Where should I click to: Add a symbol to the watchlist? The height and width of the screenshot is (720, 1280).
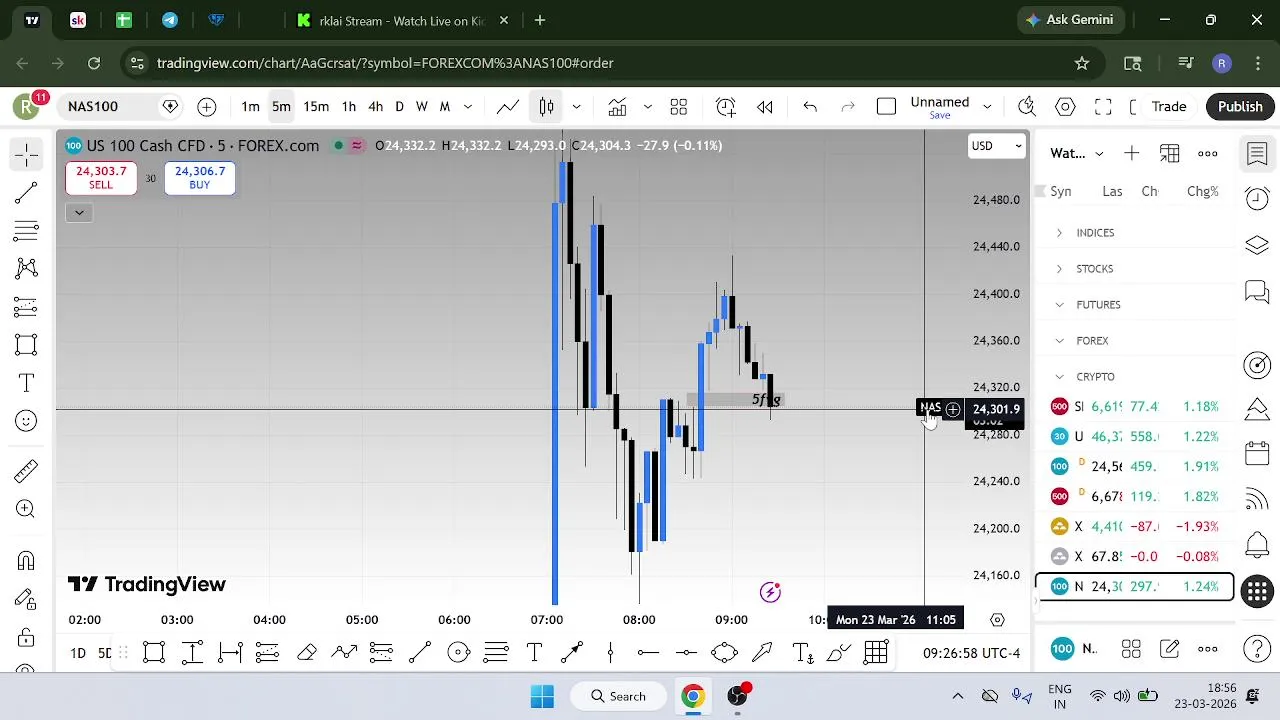click(x=1131, y=153)
